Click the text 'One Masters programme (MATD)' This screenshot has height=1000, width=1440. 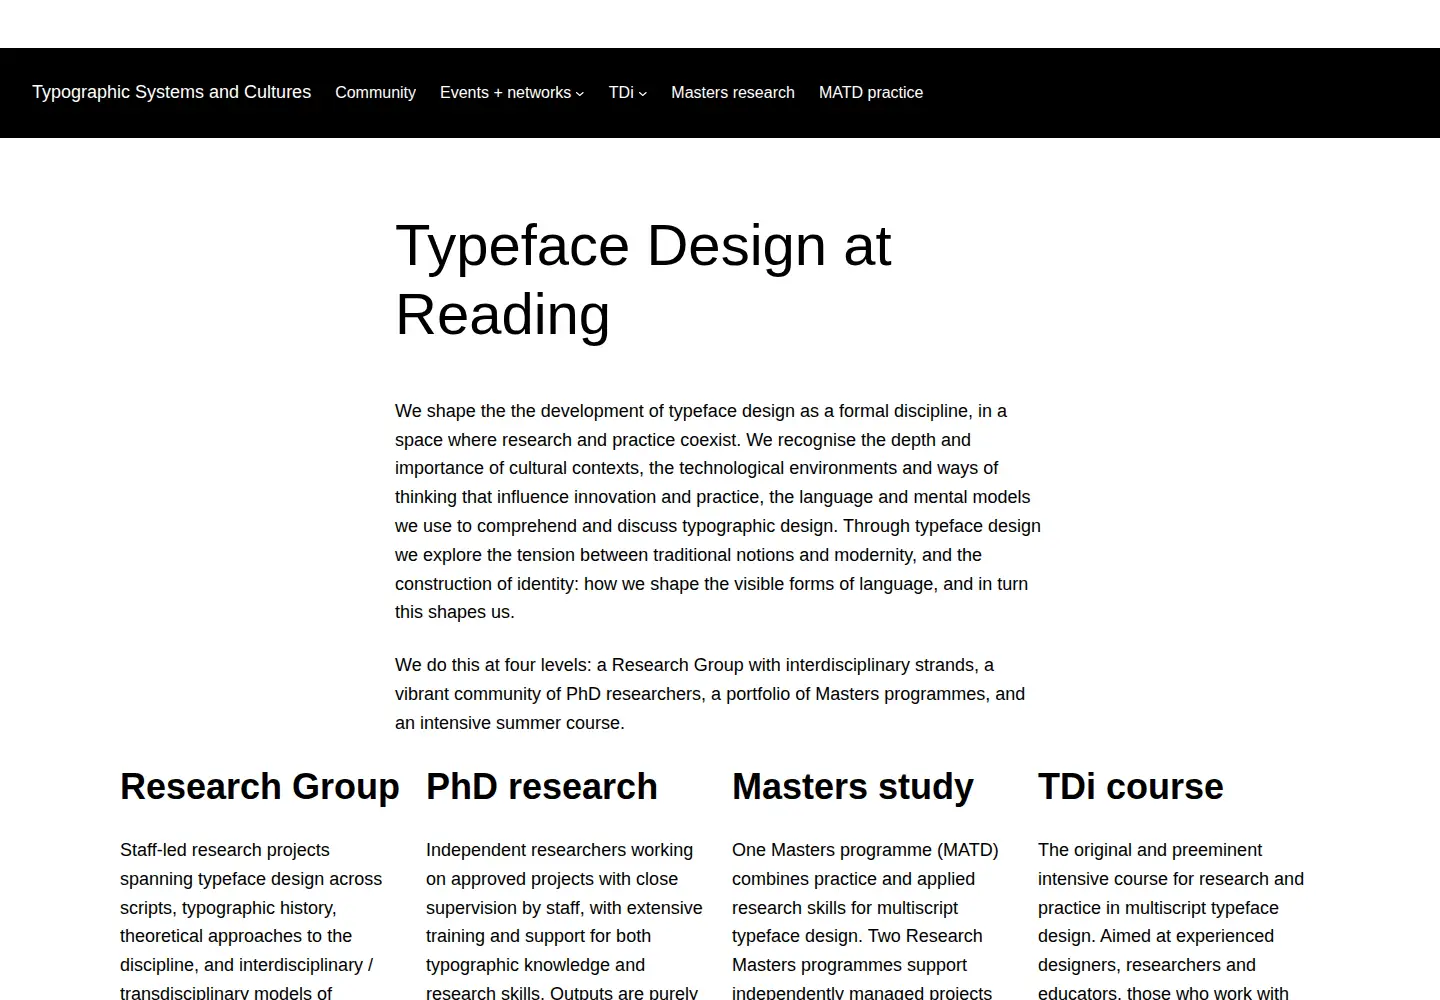865,850
